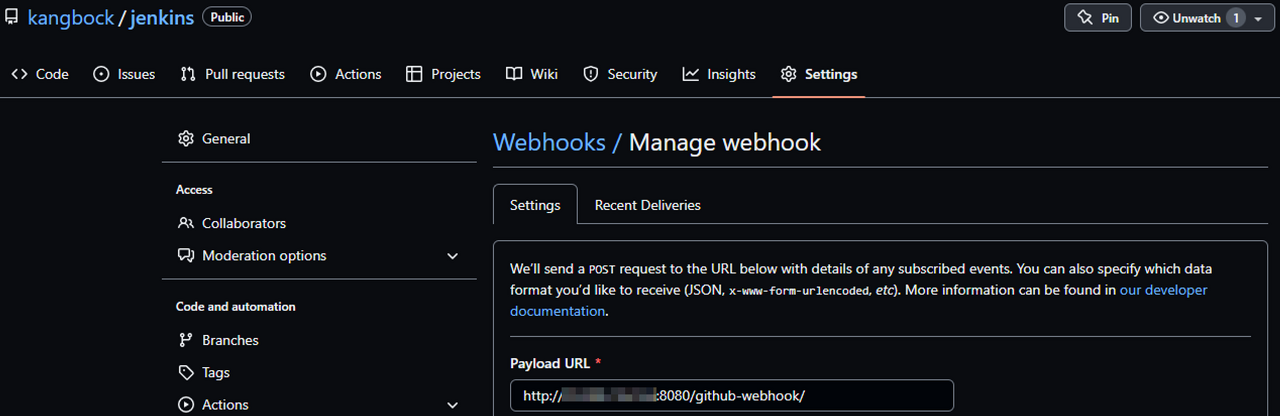Go to Pull requests tab

(x=232, y=74)
